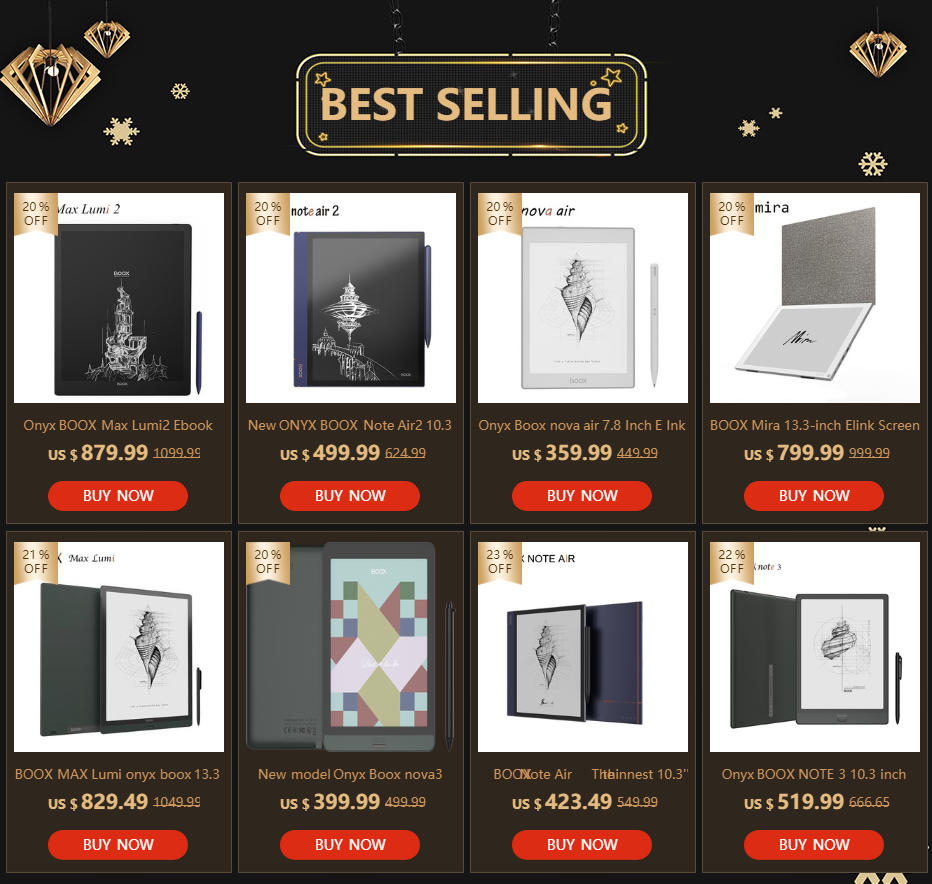Click BOOX Mira 13.3-inch Elink Screen title
Screen dimensions: 932x884
[x=814, y=425]
